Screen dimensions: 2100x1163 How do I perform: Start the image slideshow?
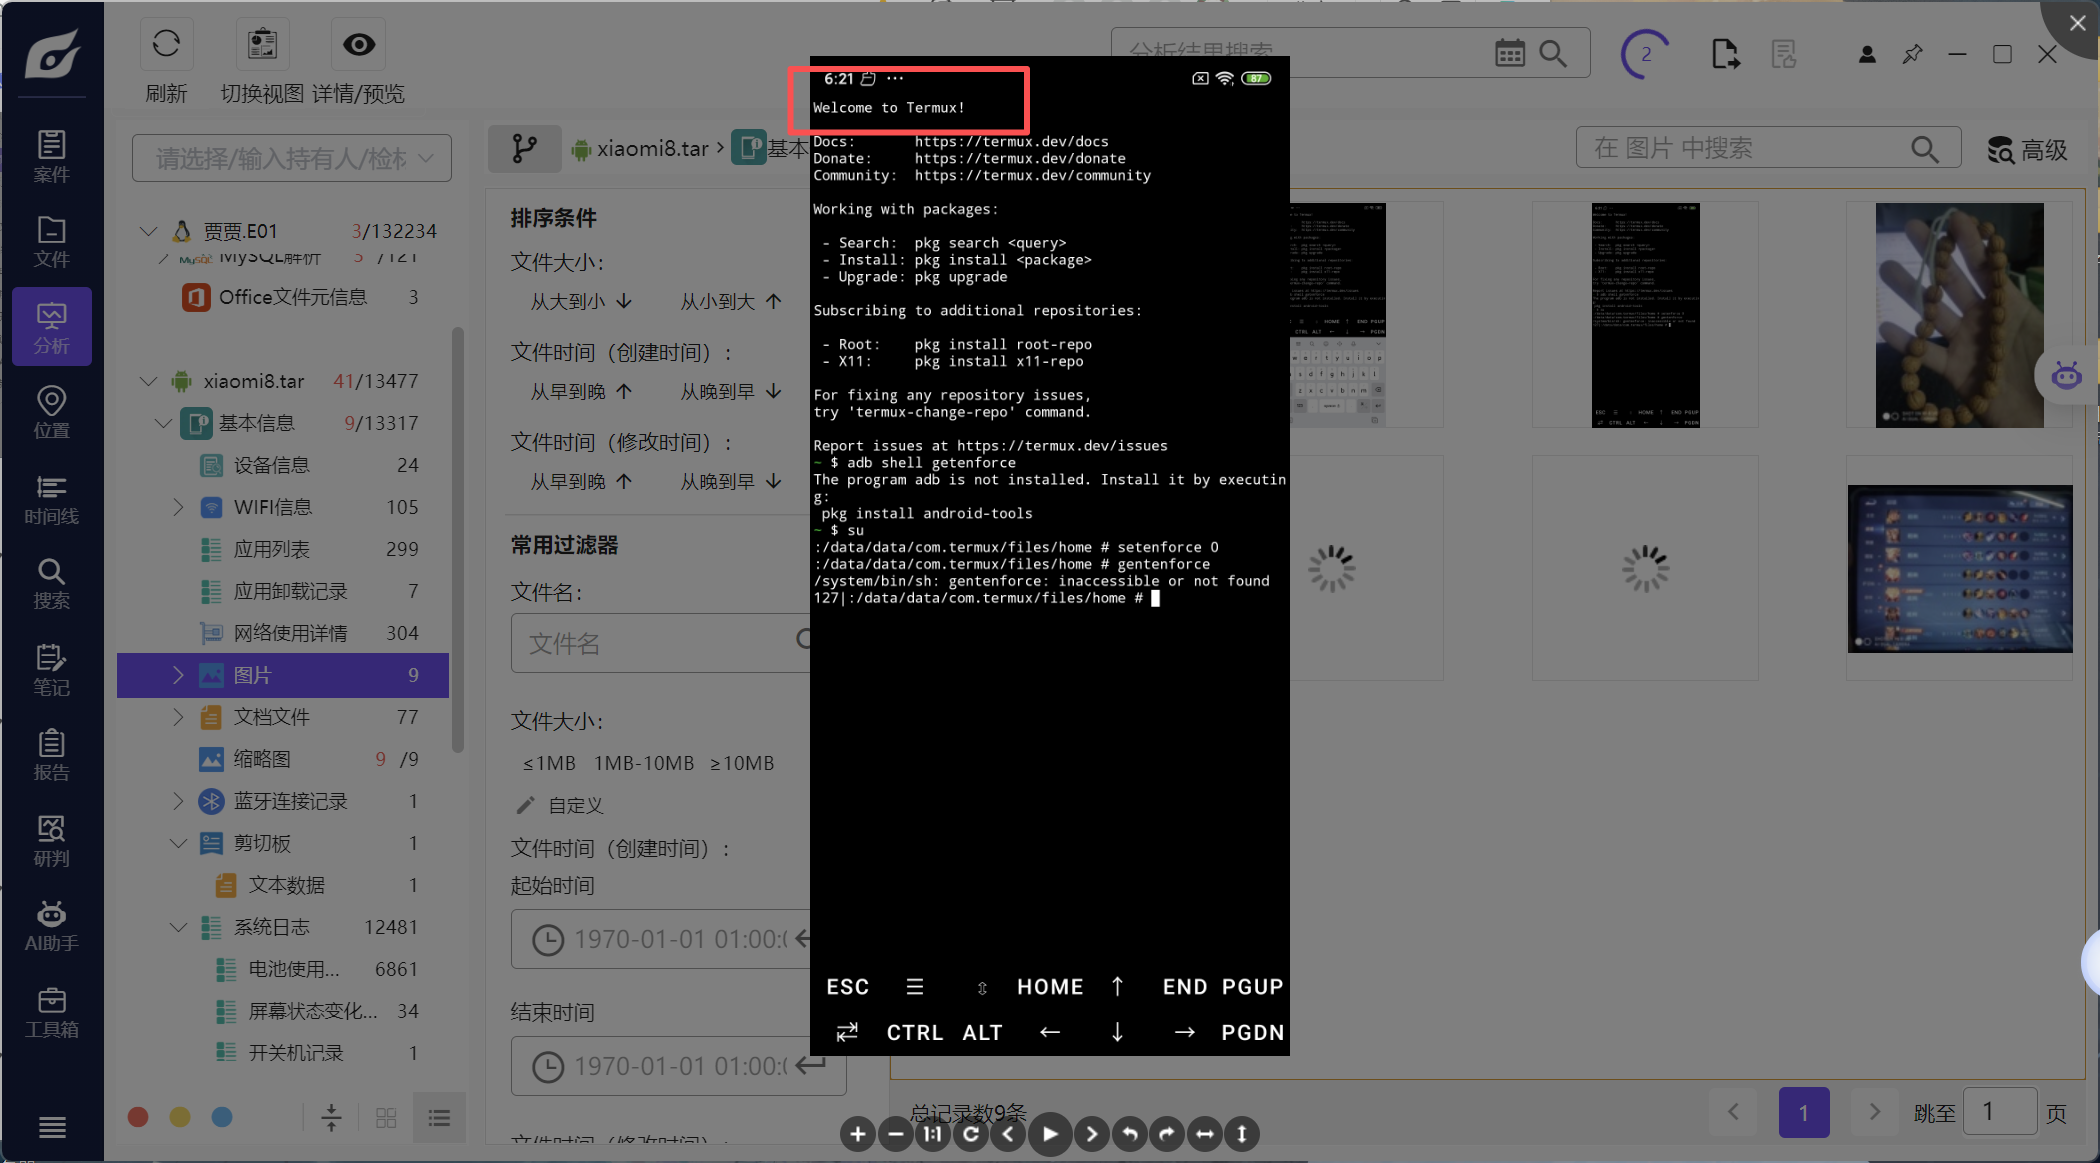coord(1050,1134)
